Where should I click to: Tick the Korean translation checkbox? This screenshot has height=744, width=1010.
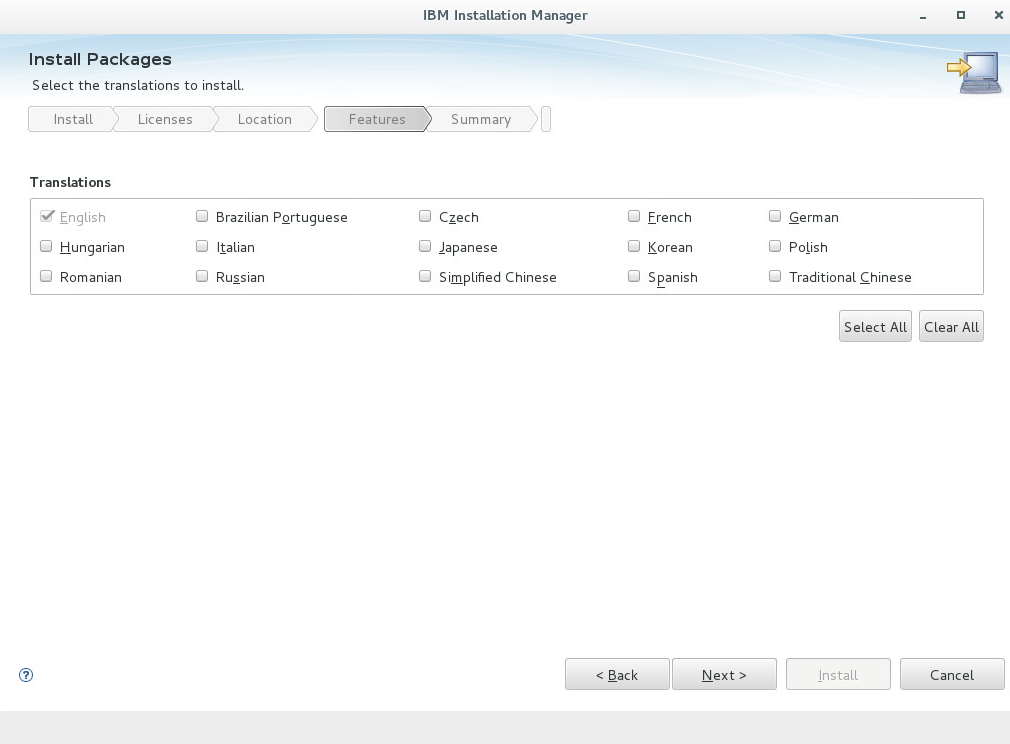634,247
